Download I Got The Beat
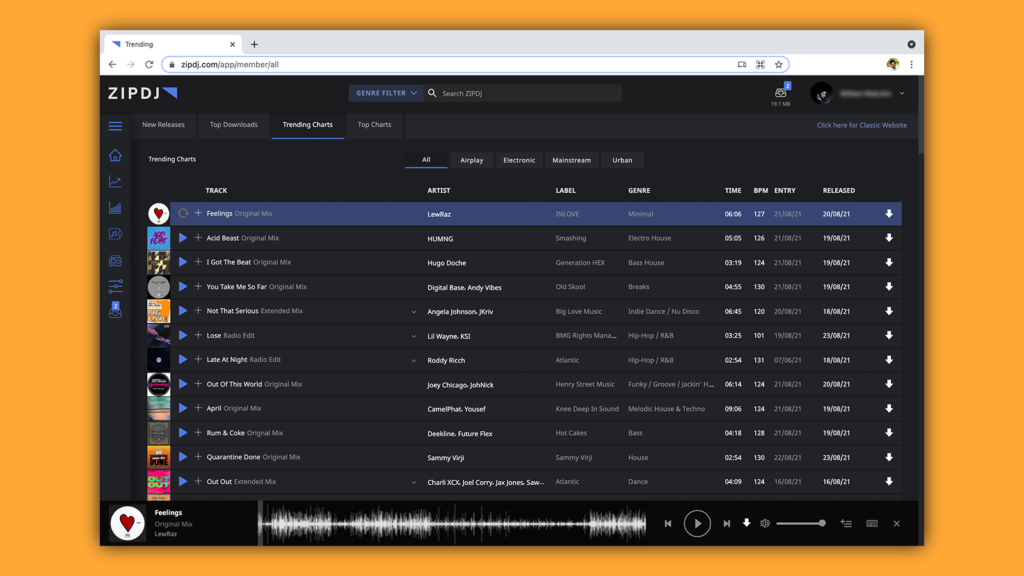1024x576 pixels. coord(889,263)
